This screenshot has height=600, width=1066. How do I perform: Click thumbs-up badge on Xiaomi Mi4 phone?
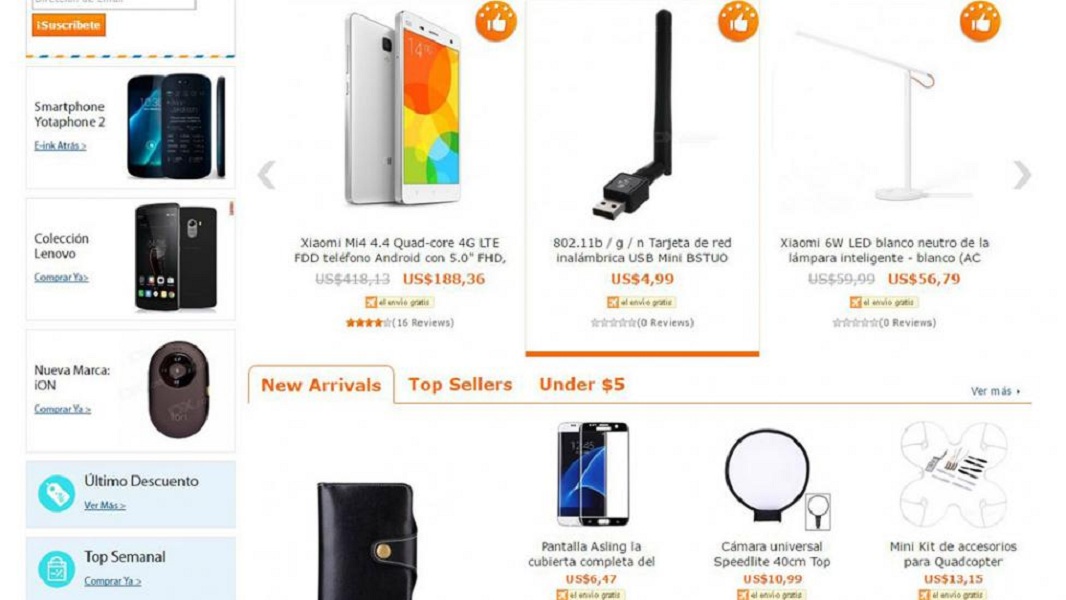tap(496, 21)
